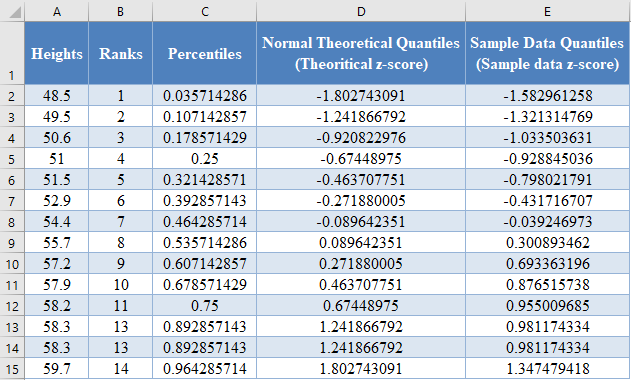Select cell with height 57.9
This screenshot has height=380, width=631.
point(57,285)
